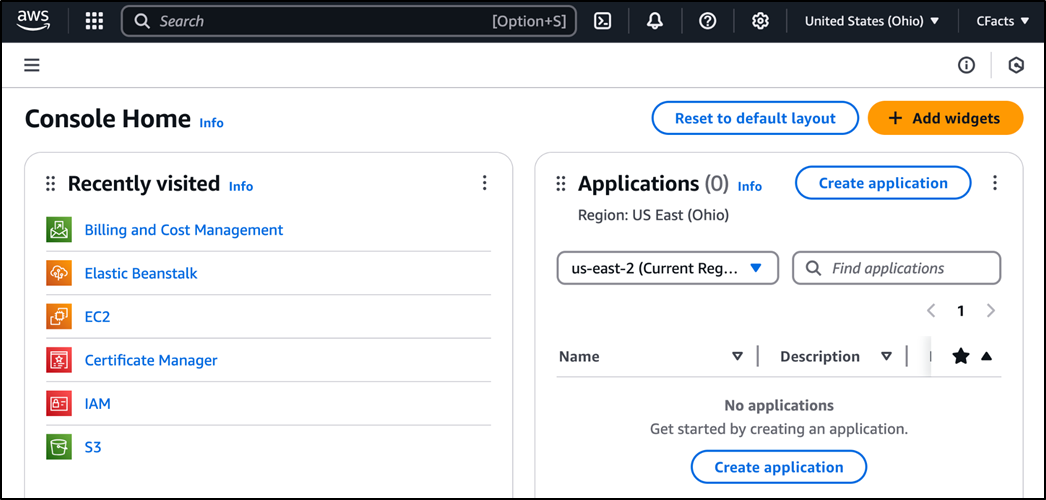Grab the Applications widget drag handle
The height and width of the screenshot is (500, 1046).
pyautogui.click(x=561, y=183)
